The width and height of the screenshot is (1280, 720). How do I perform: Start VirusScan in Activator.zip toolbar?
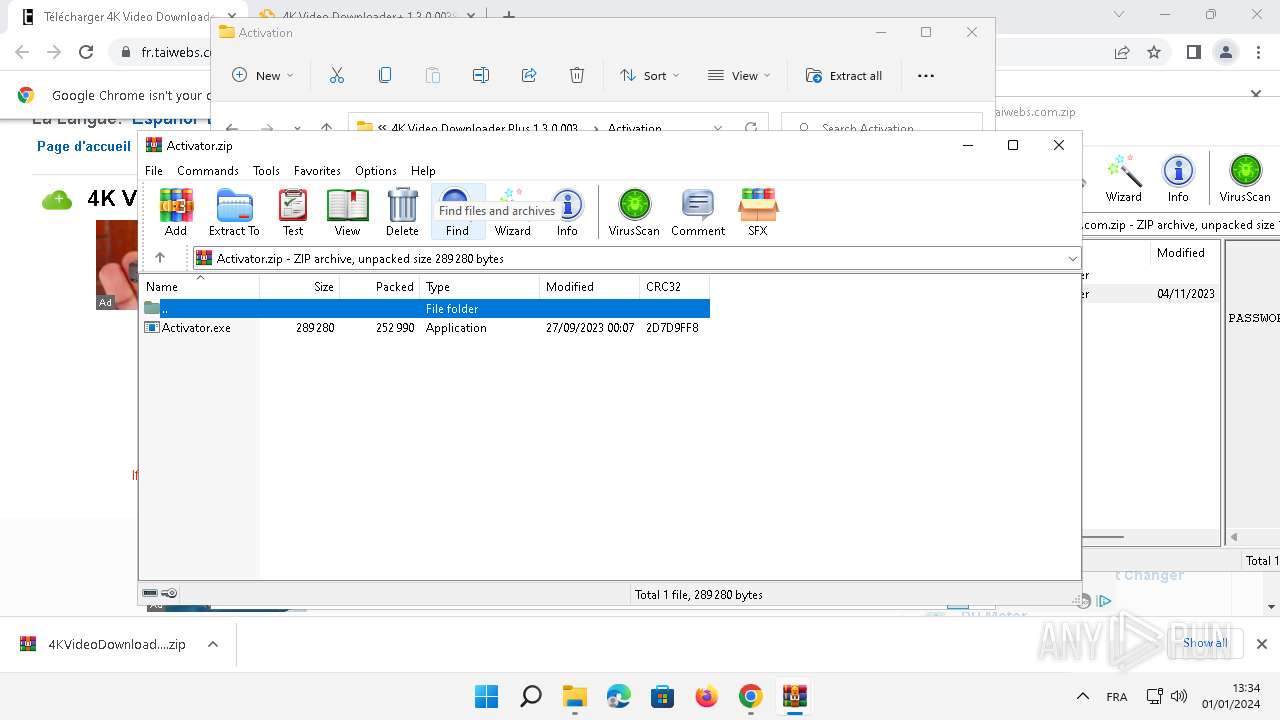634,212
